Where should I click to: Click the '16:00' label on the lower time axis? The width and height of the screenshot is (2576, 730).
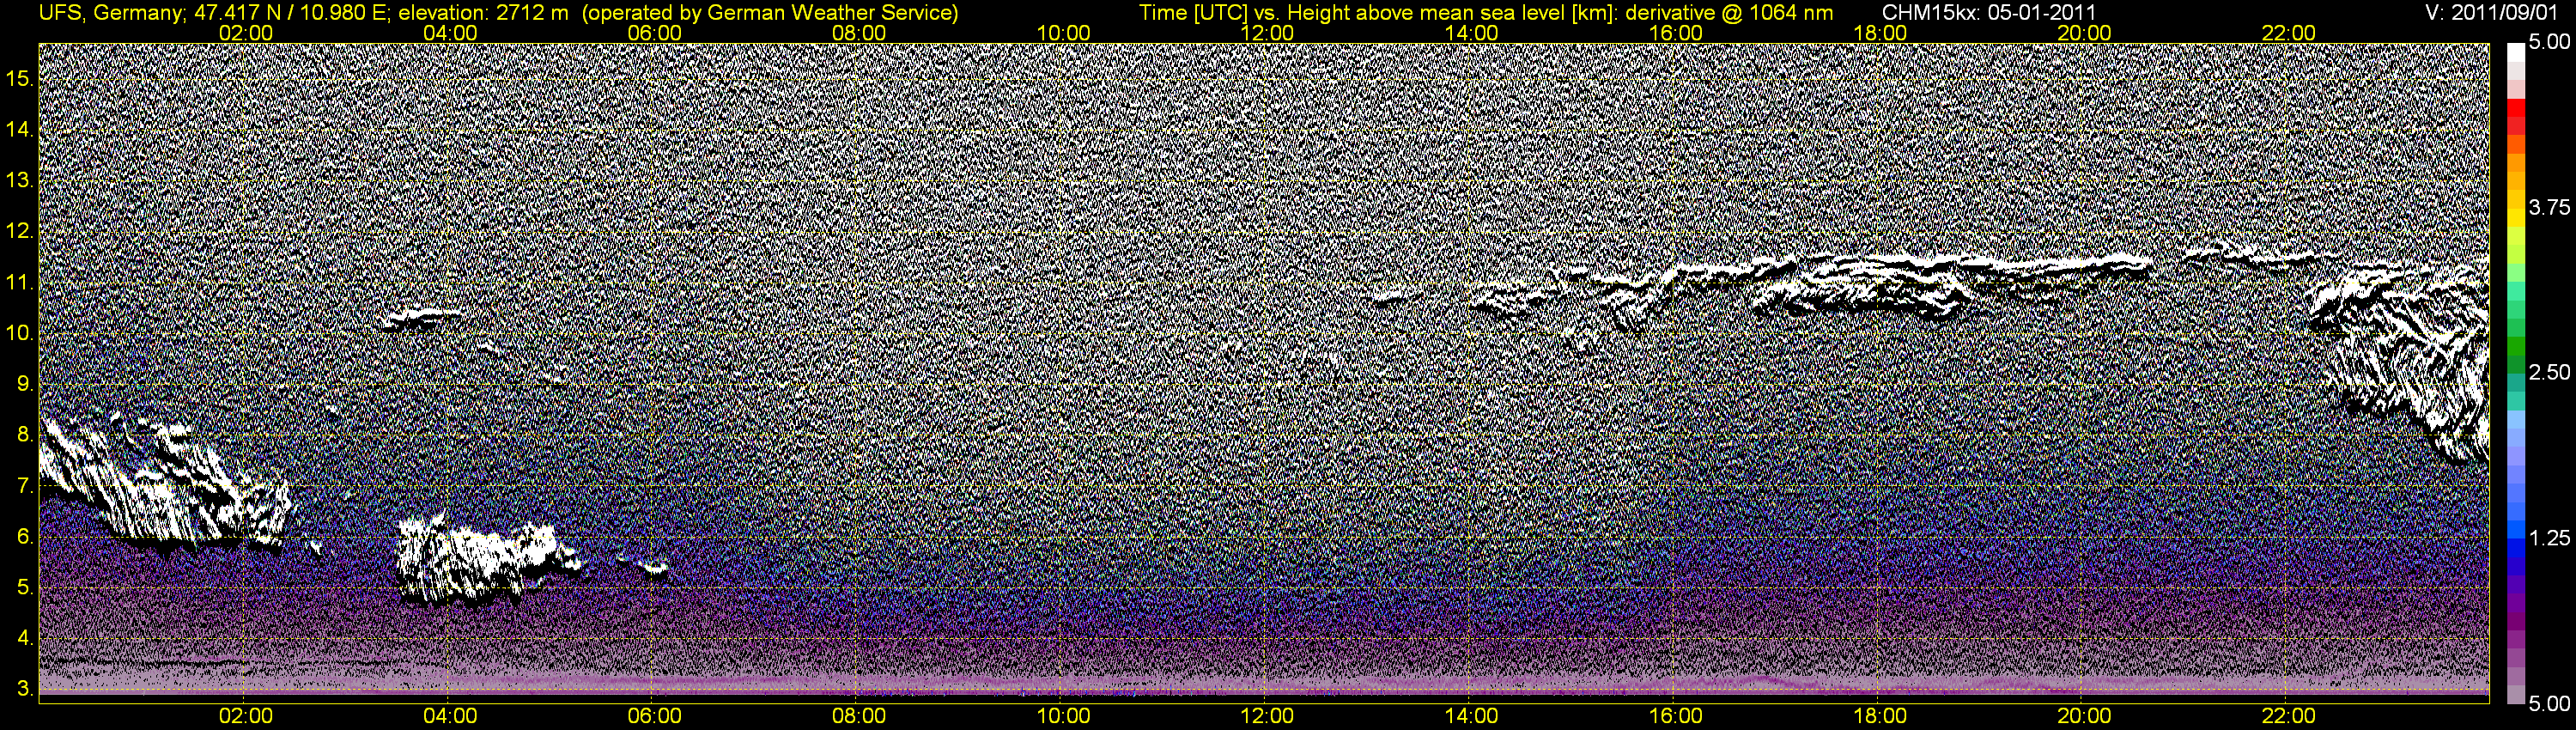[1676, 716]
